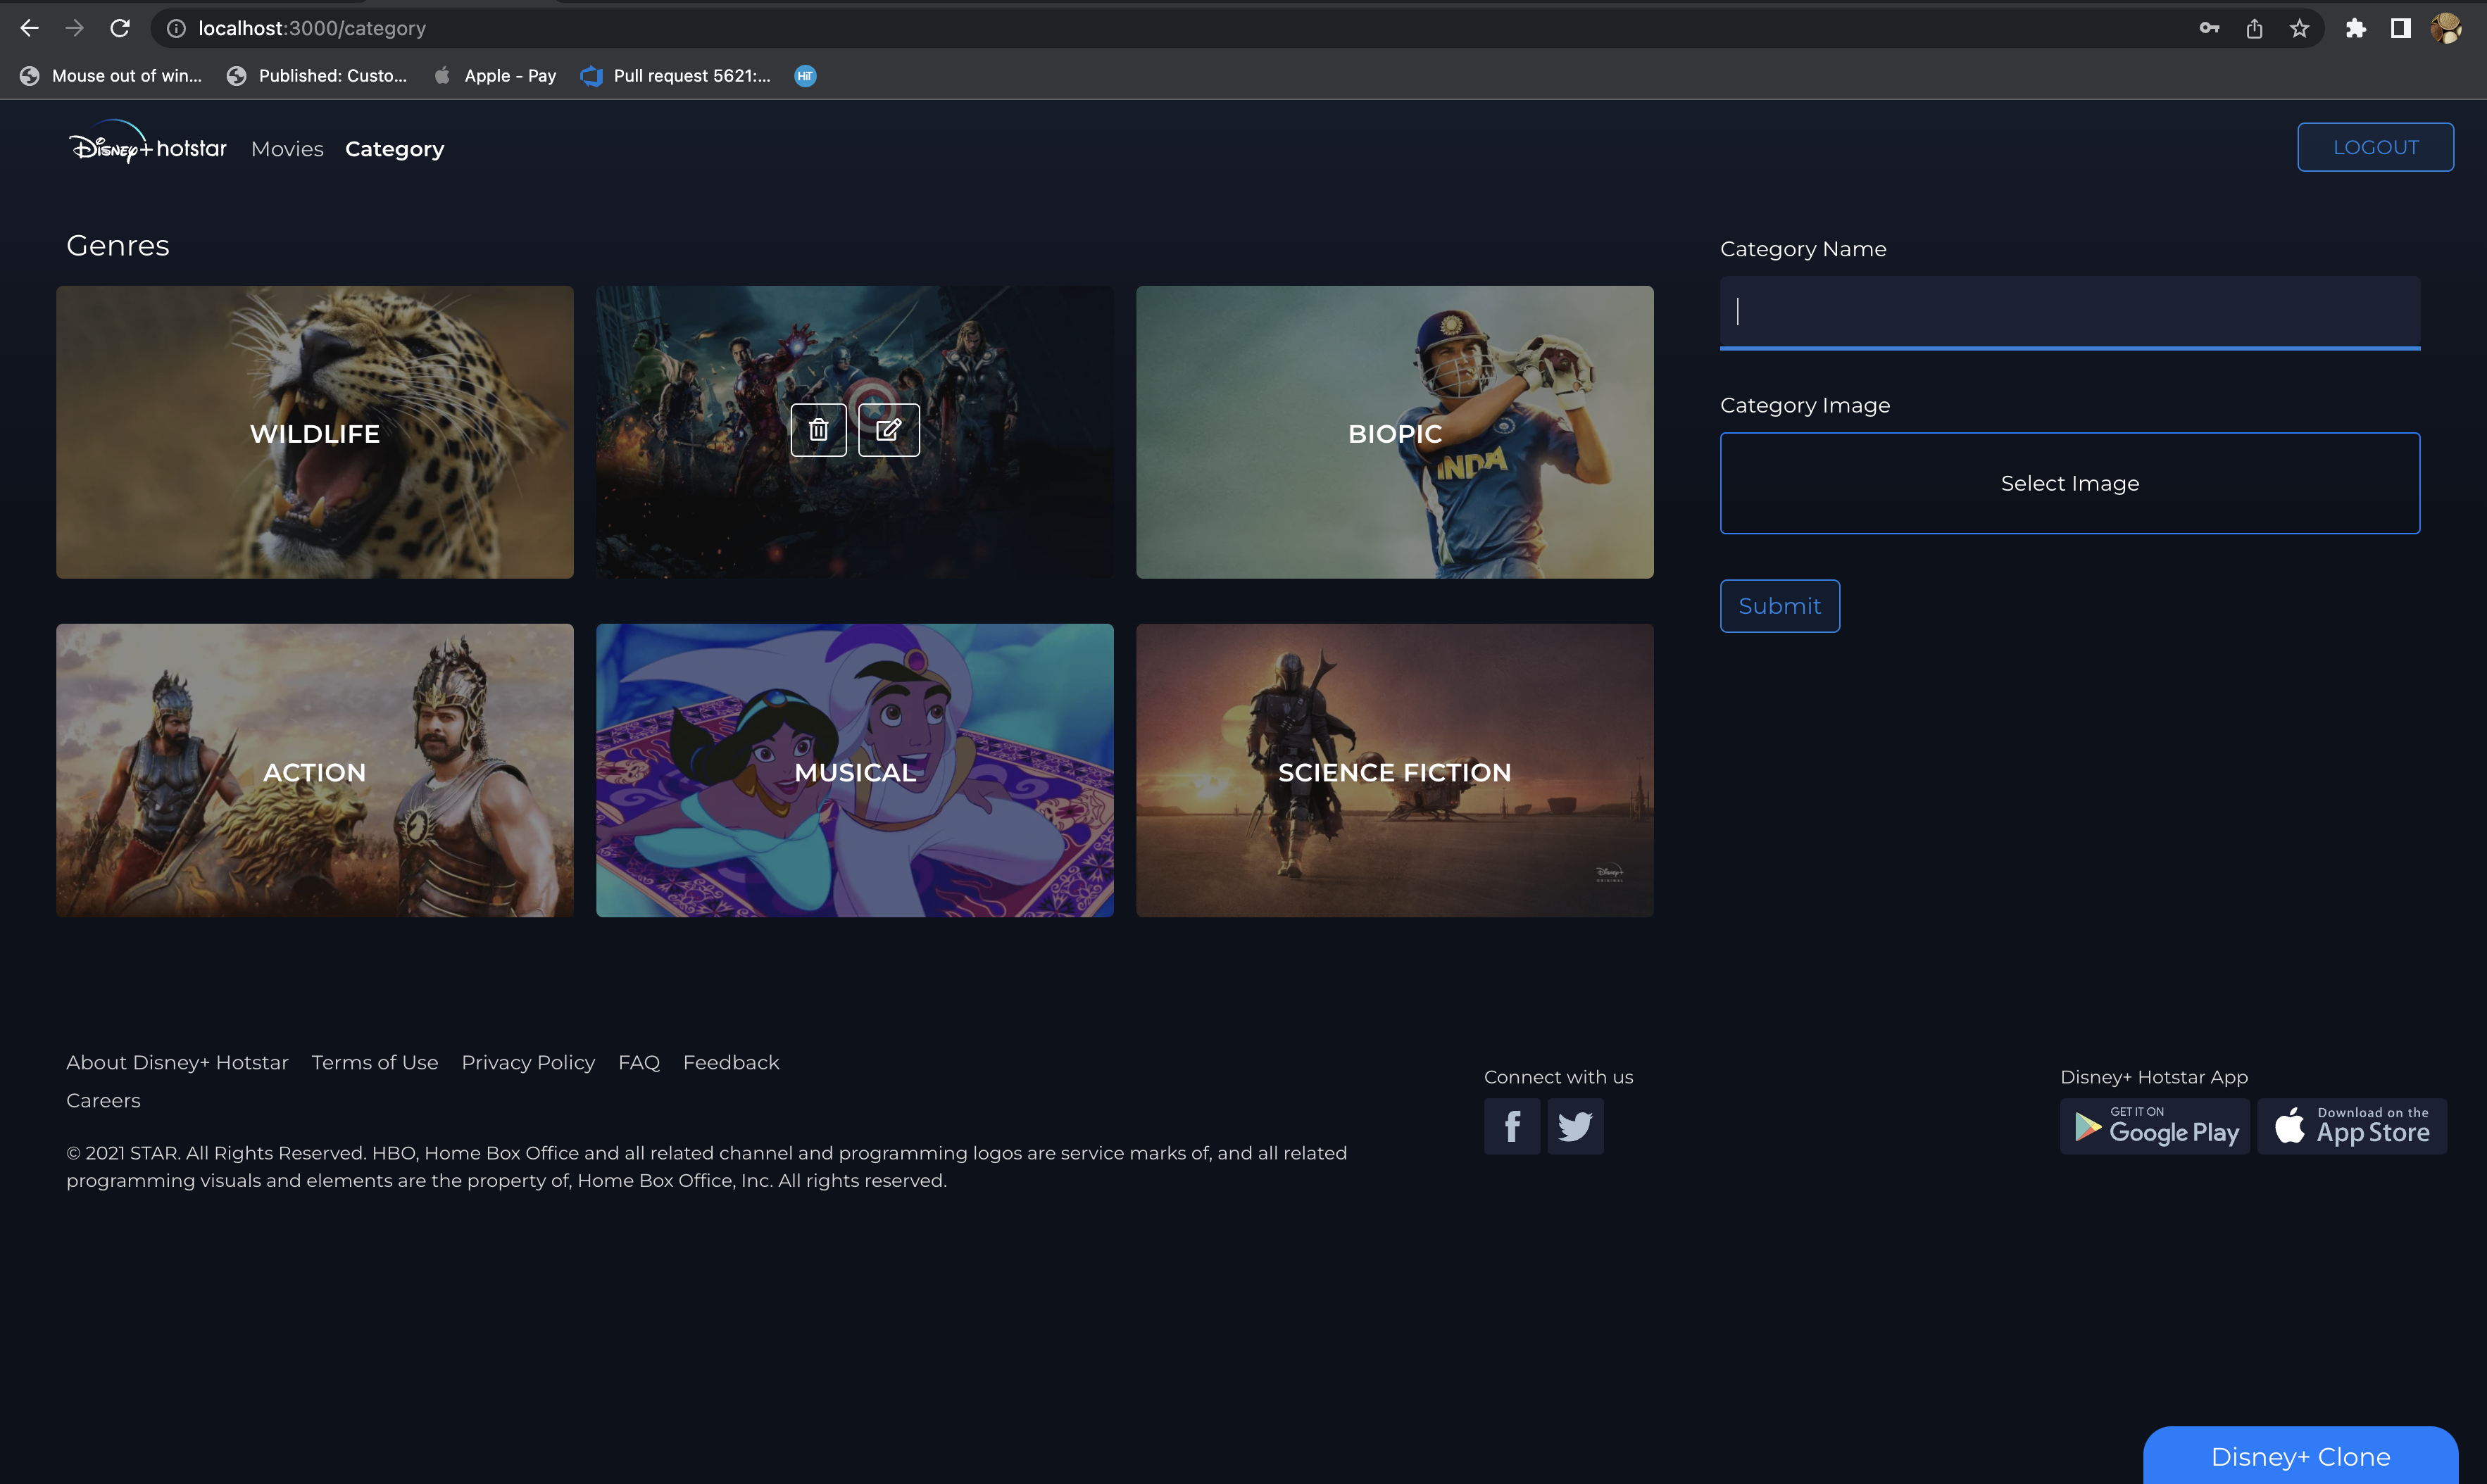
Task: Click the edit pencil icon on hovered genre
Action: [x=888, y=430]
